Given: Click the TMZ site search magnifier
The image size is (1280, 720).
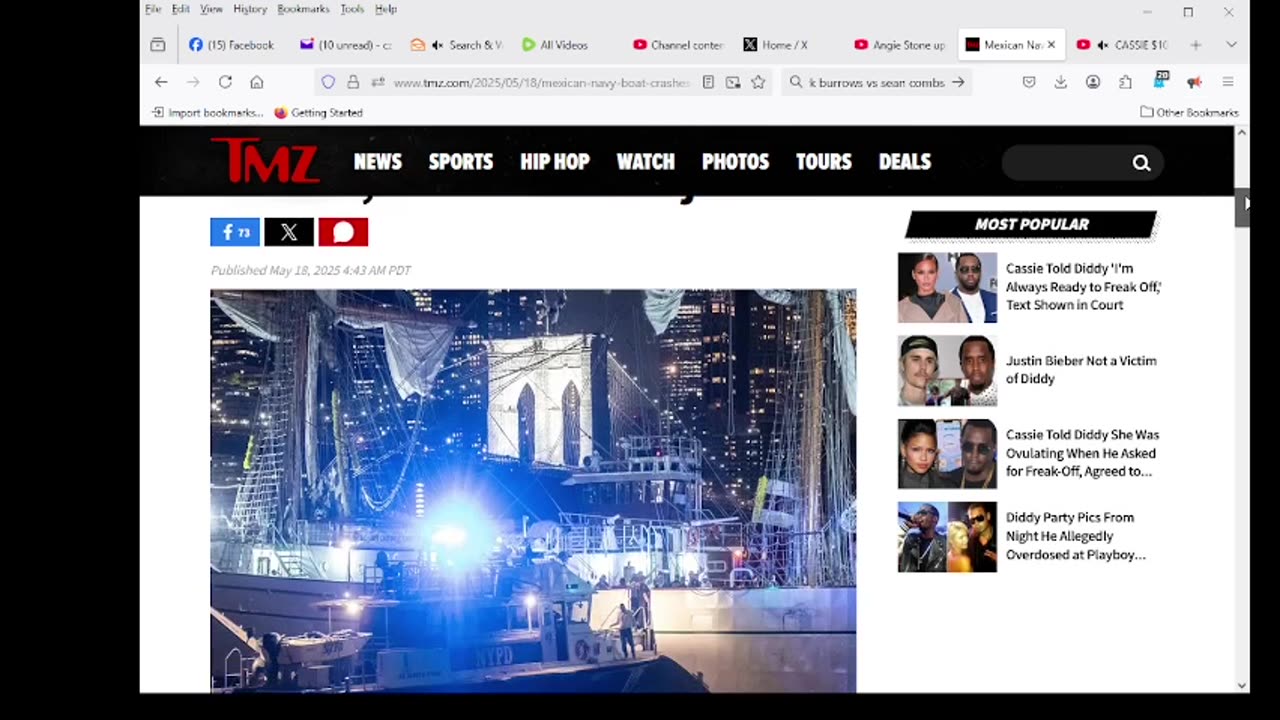Looking at the screenshot, I should [x=1141, y=163].
